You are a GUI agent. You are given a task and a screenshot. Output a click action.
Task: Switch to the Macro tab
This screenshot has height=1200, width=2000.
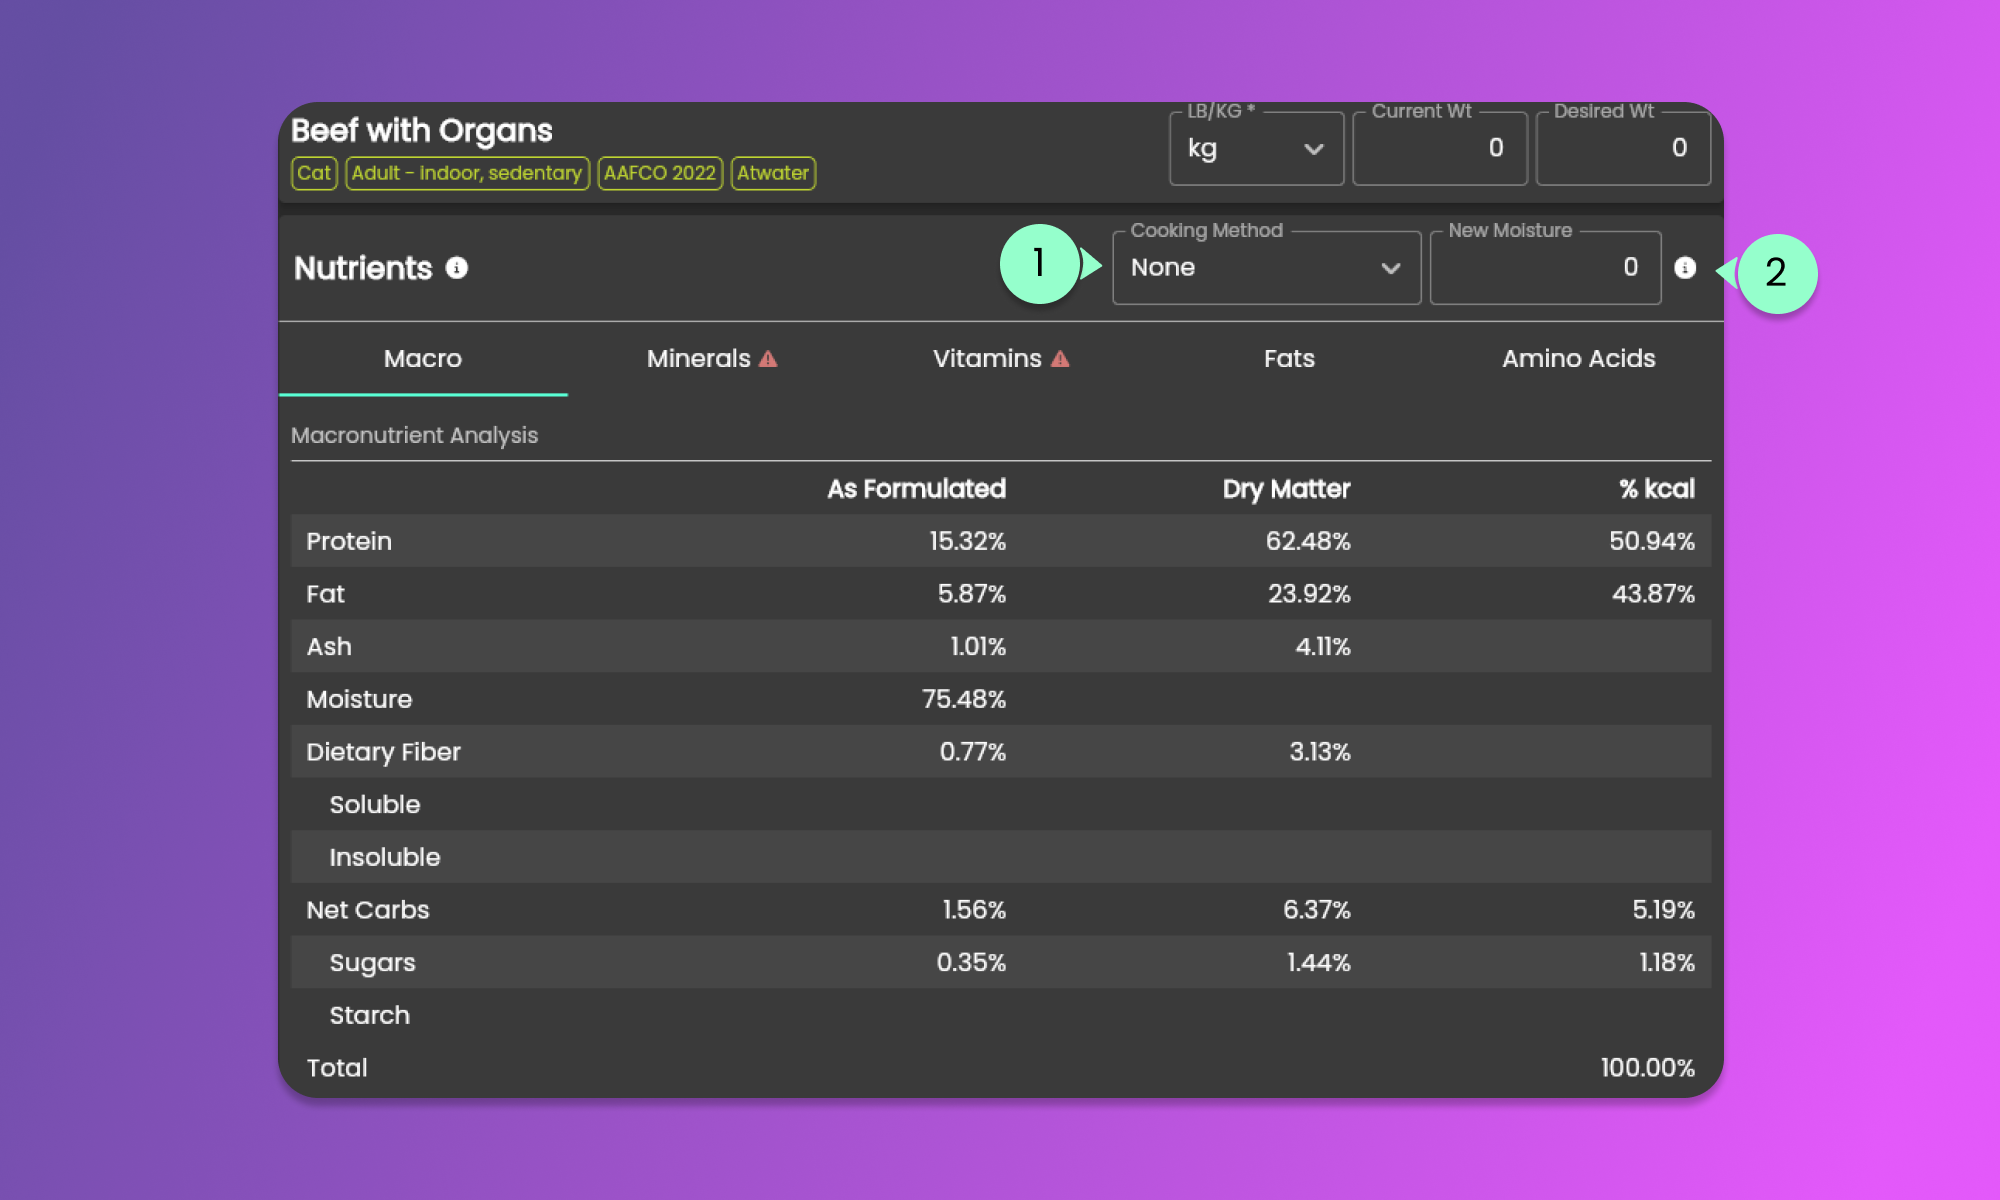pyautogui.click(x=423, y=359)
